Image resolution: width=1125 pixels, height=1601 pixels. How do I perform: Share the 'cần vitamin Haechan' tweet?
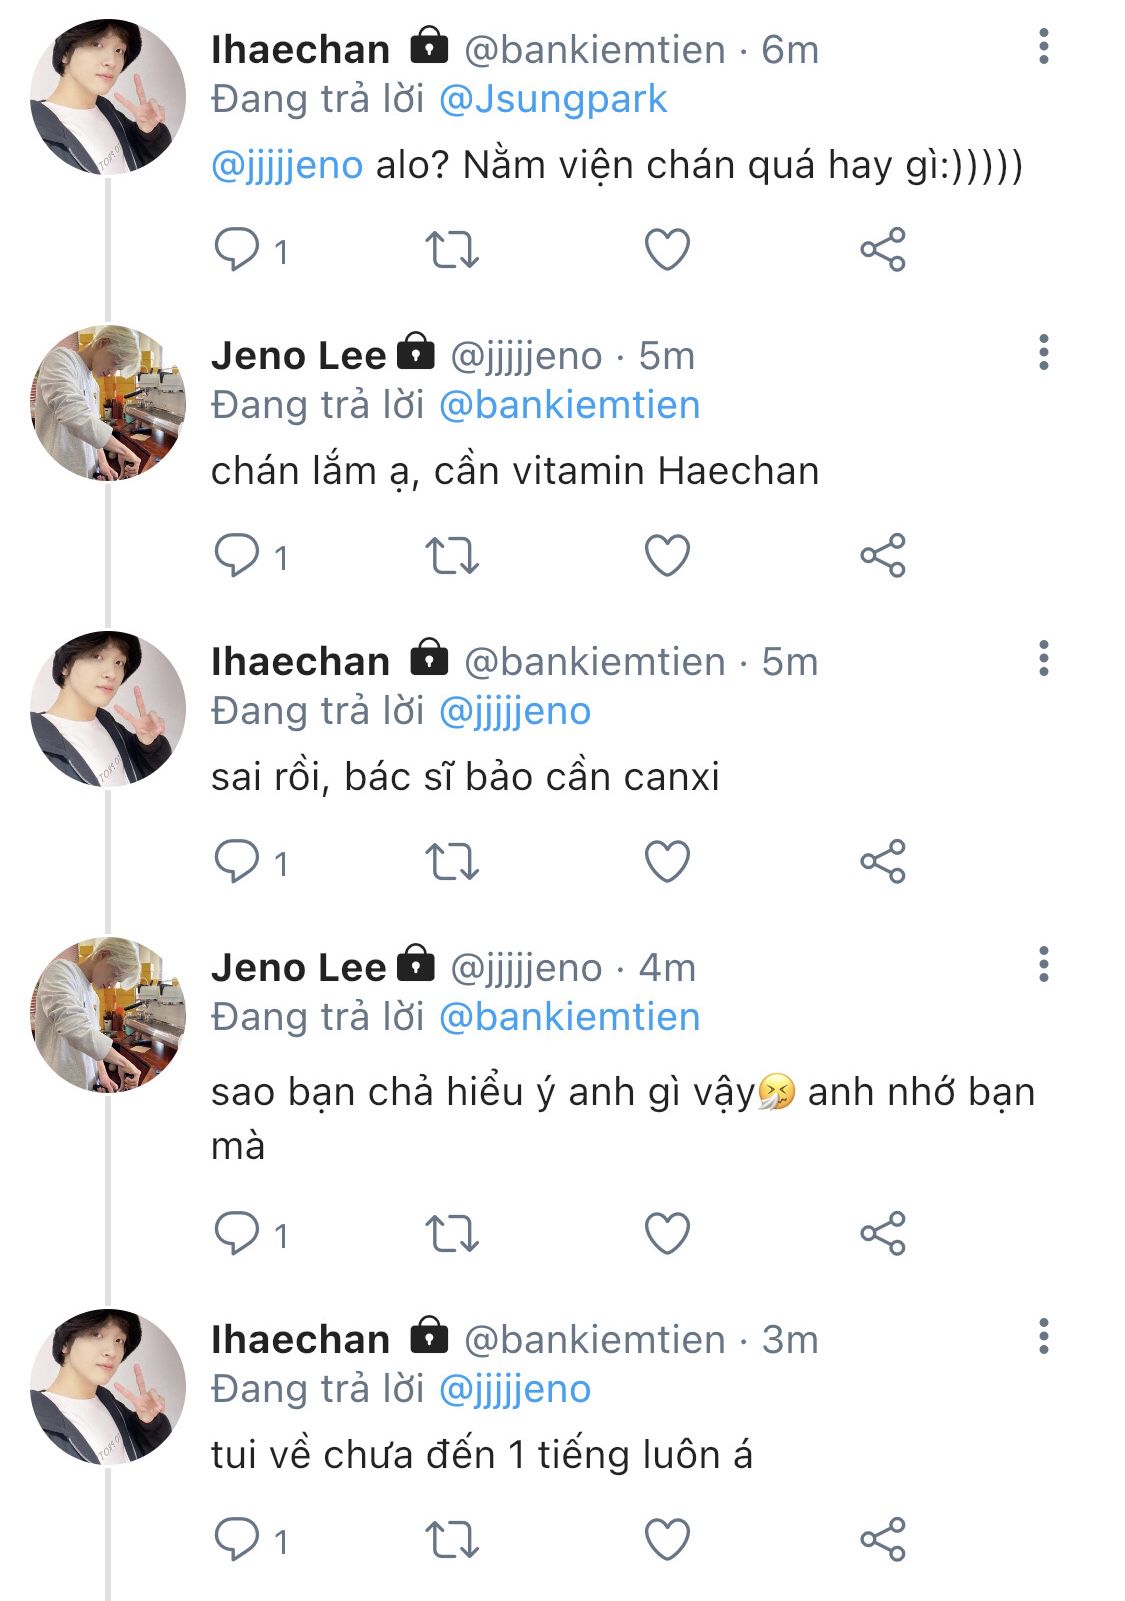click(882, 556)
